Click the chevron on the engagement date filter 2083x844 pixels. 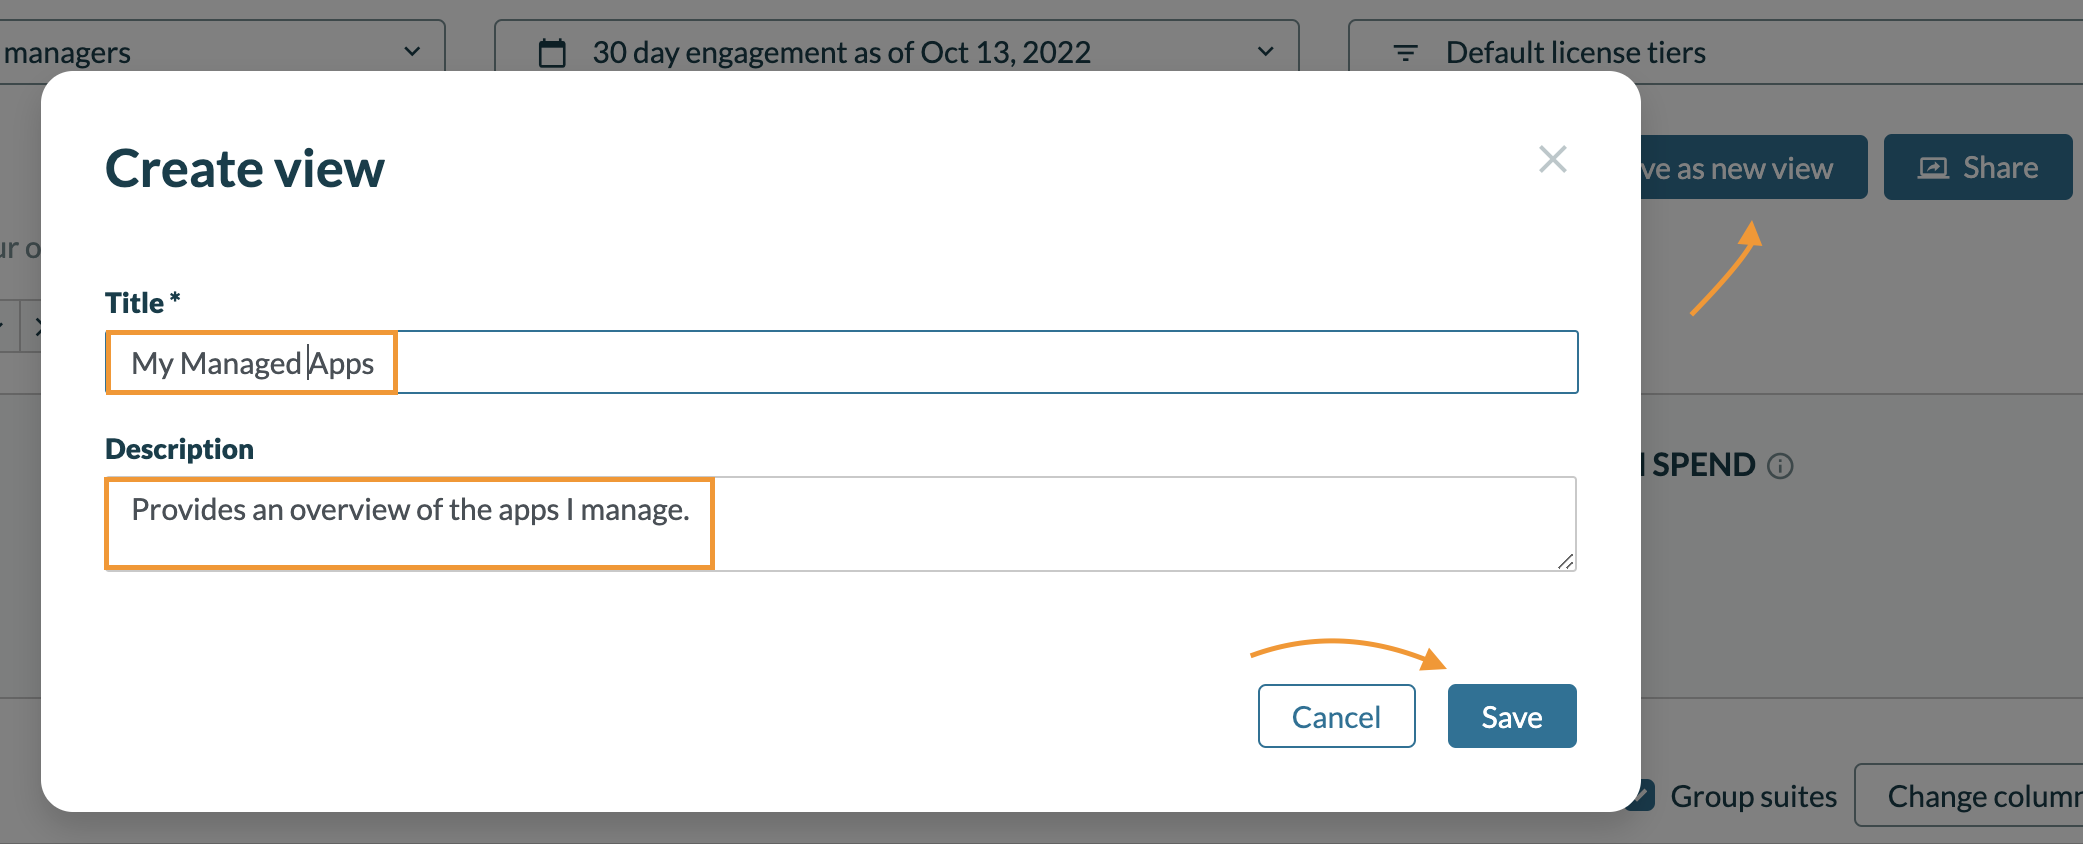tap(1266, 51)
